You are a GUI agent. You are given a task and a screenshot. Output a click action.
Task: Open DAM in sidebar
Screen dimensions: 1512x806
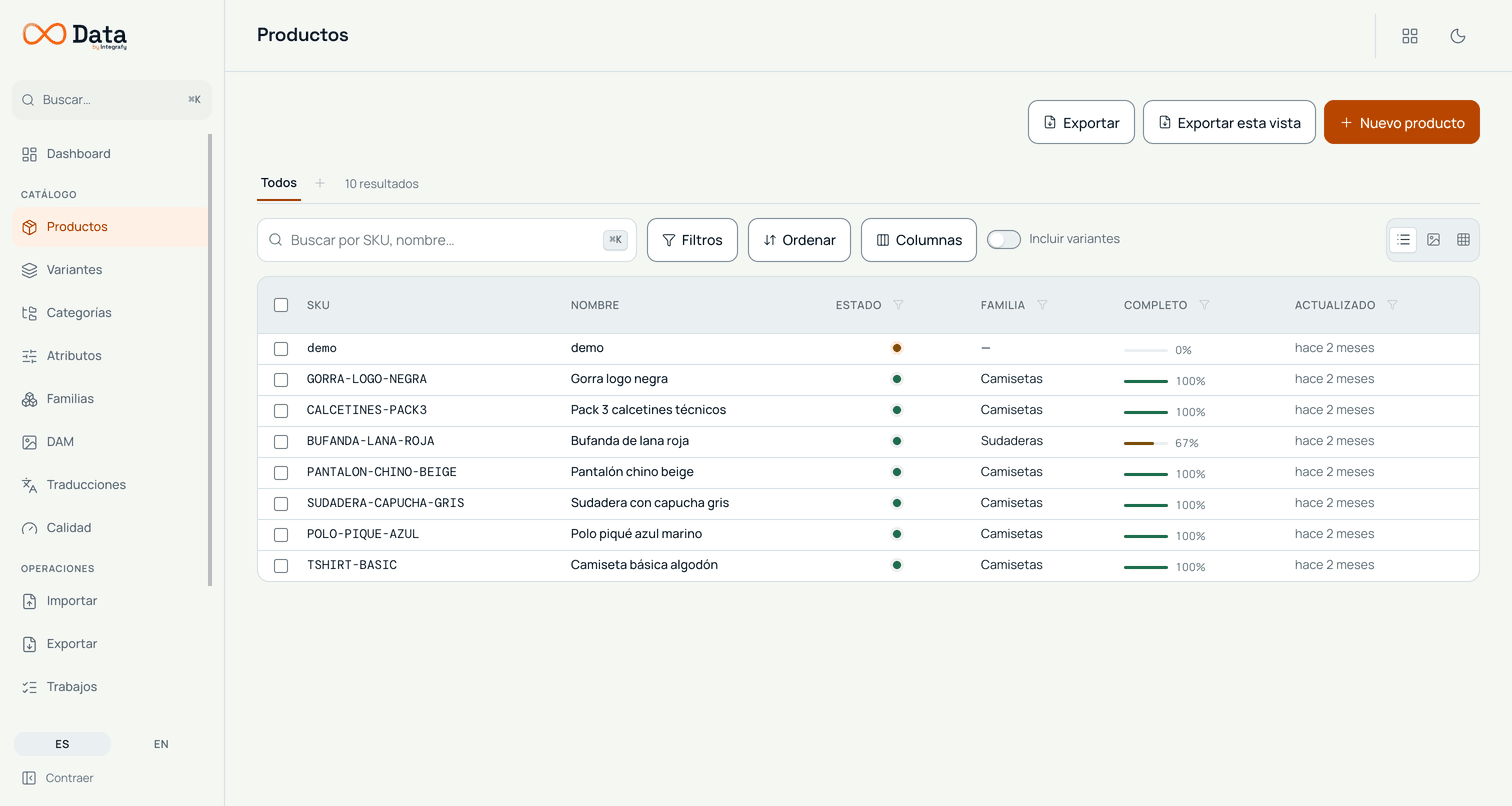(110, 442)
